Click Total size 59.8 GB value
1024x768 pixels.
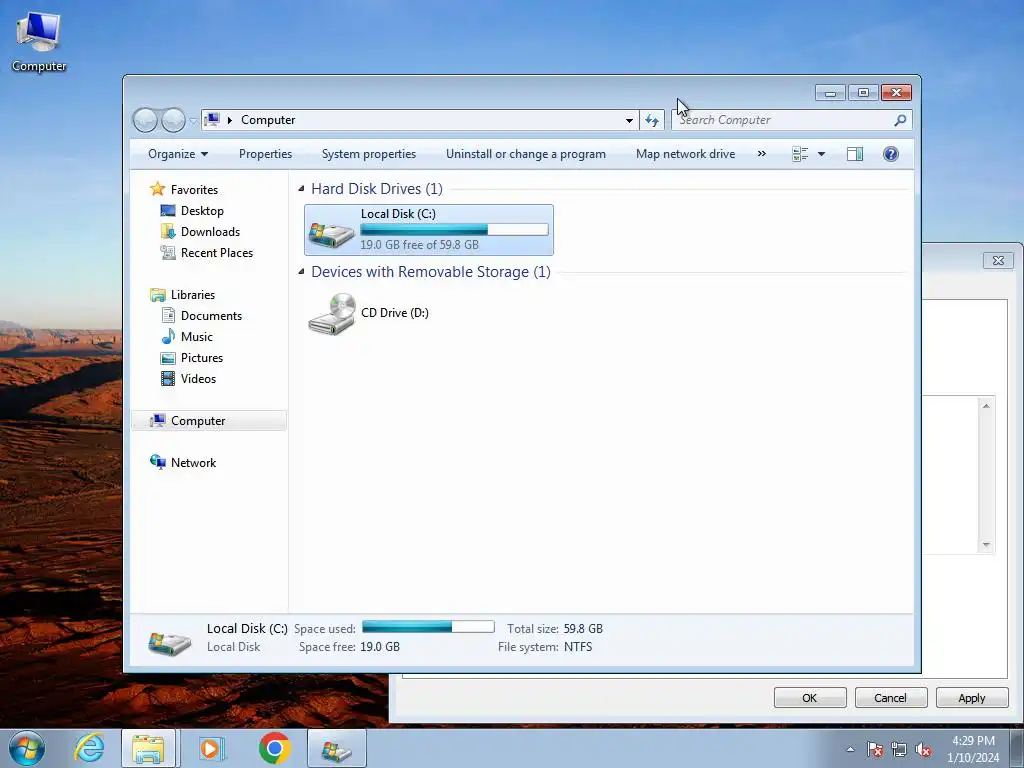pos(583,629)
